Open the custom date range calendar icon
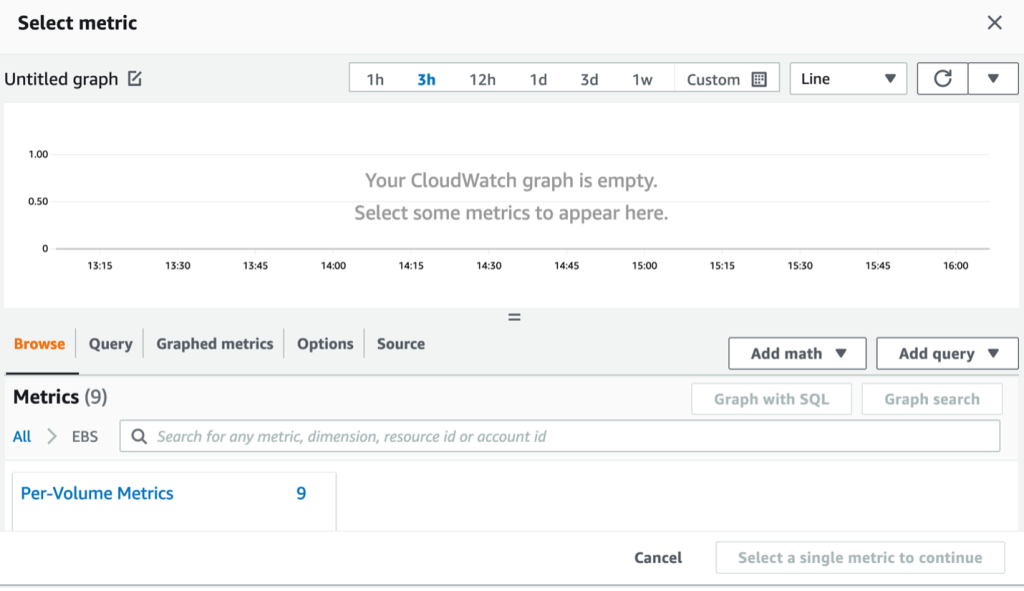1024x591 pixels. point(757,78)
